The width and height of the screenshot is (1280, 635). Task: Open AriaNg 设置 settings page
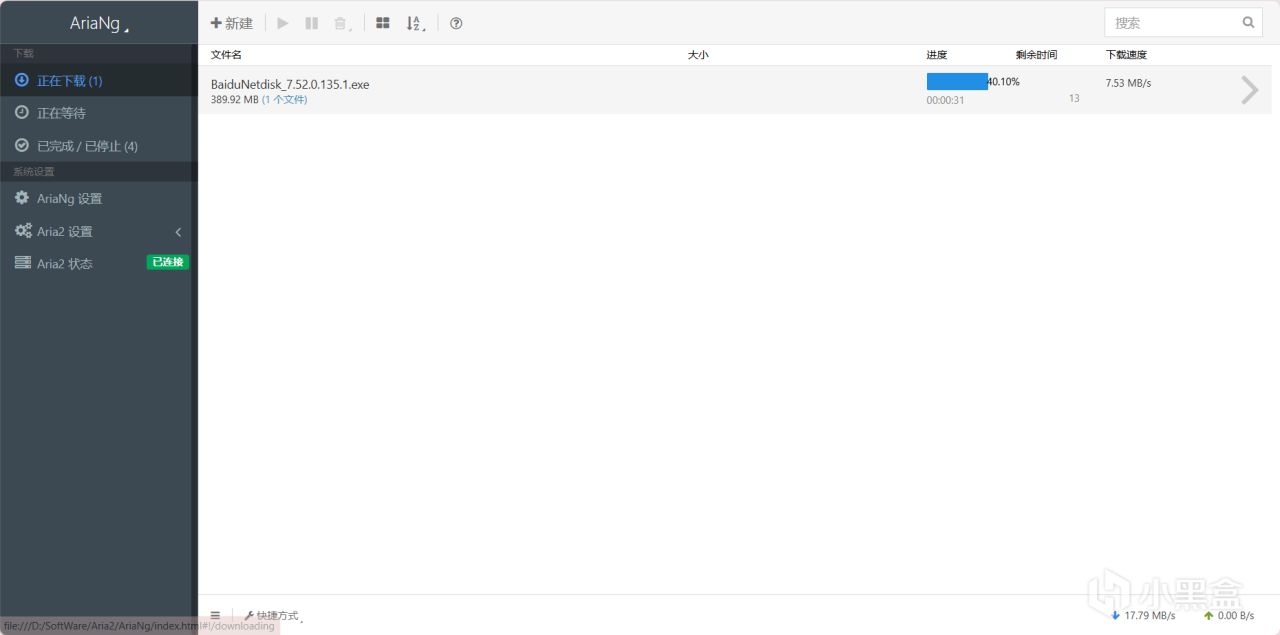point(98,198)
